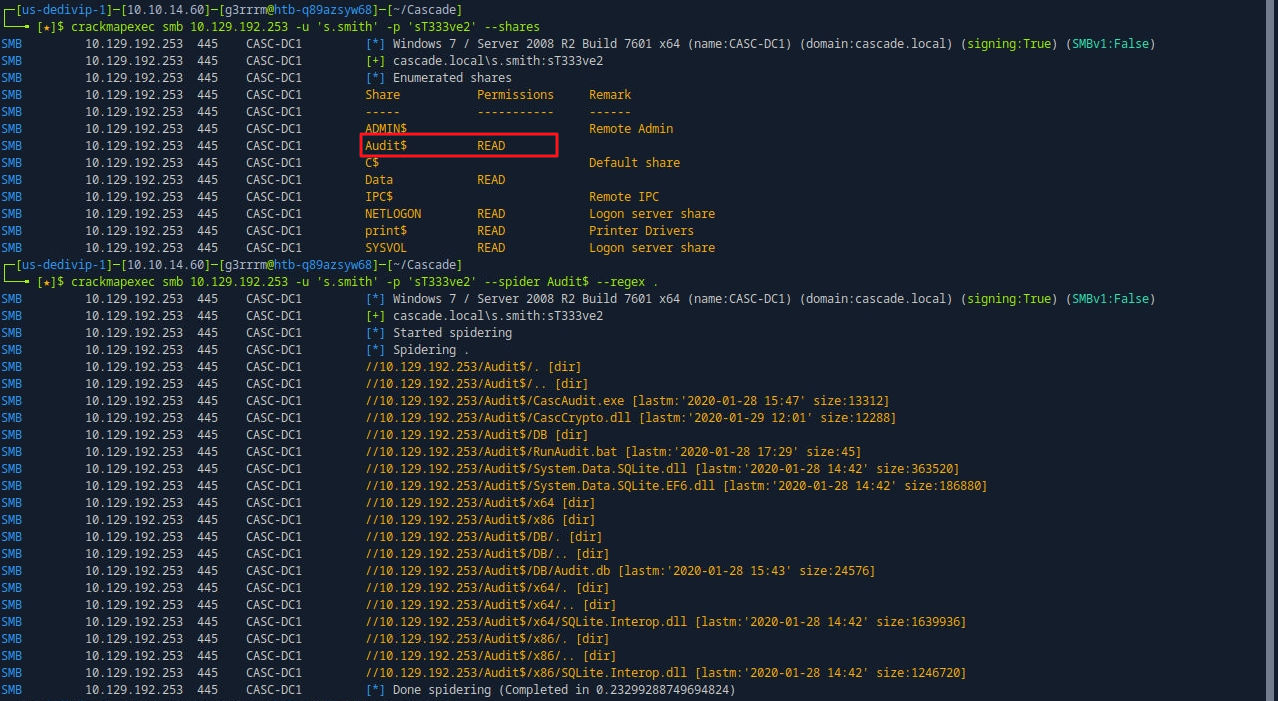Click the Default share remark

[x=634, y=163]
